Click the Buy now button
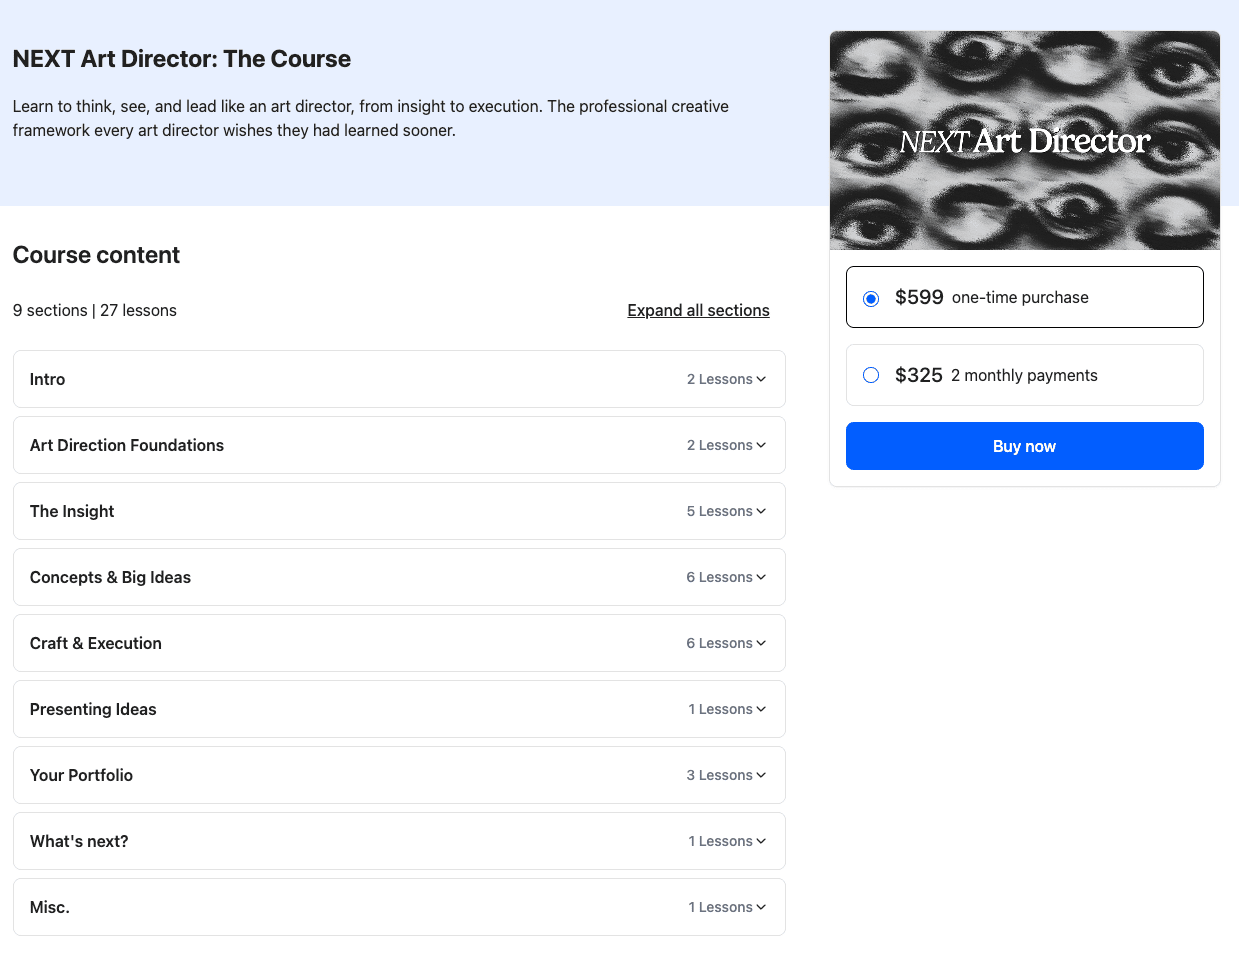Screen dimensions: 1239x956 (1024, 446)
